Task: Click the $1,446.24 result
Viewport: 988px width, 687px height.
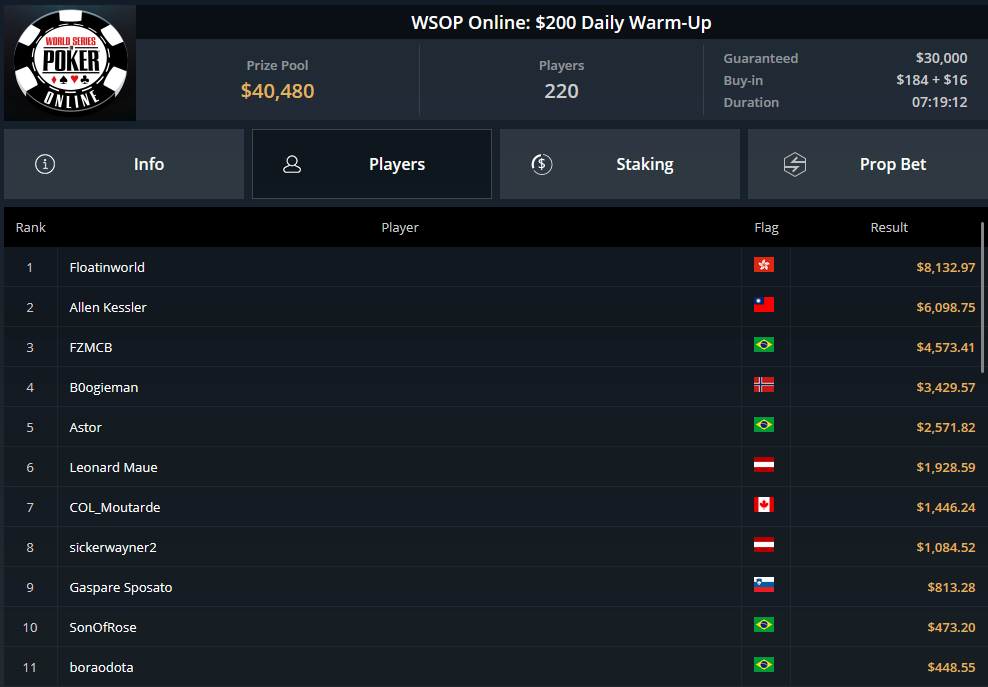Action: tap(946, 508)
